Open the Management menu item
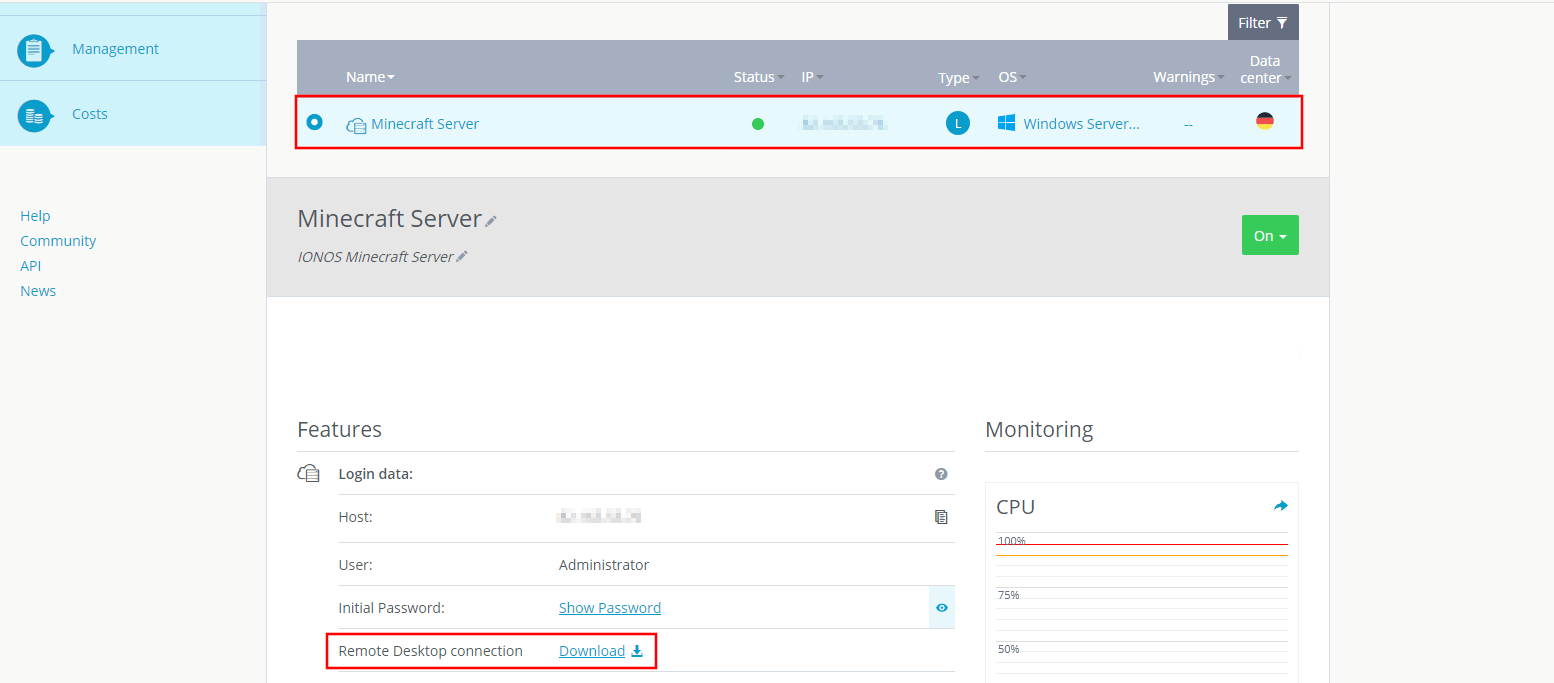Viewport: 1554px width, 683px height. 115,49
